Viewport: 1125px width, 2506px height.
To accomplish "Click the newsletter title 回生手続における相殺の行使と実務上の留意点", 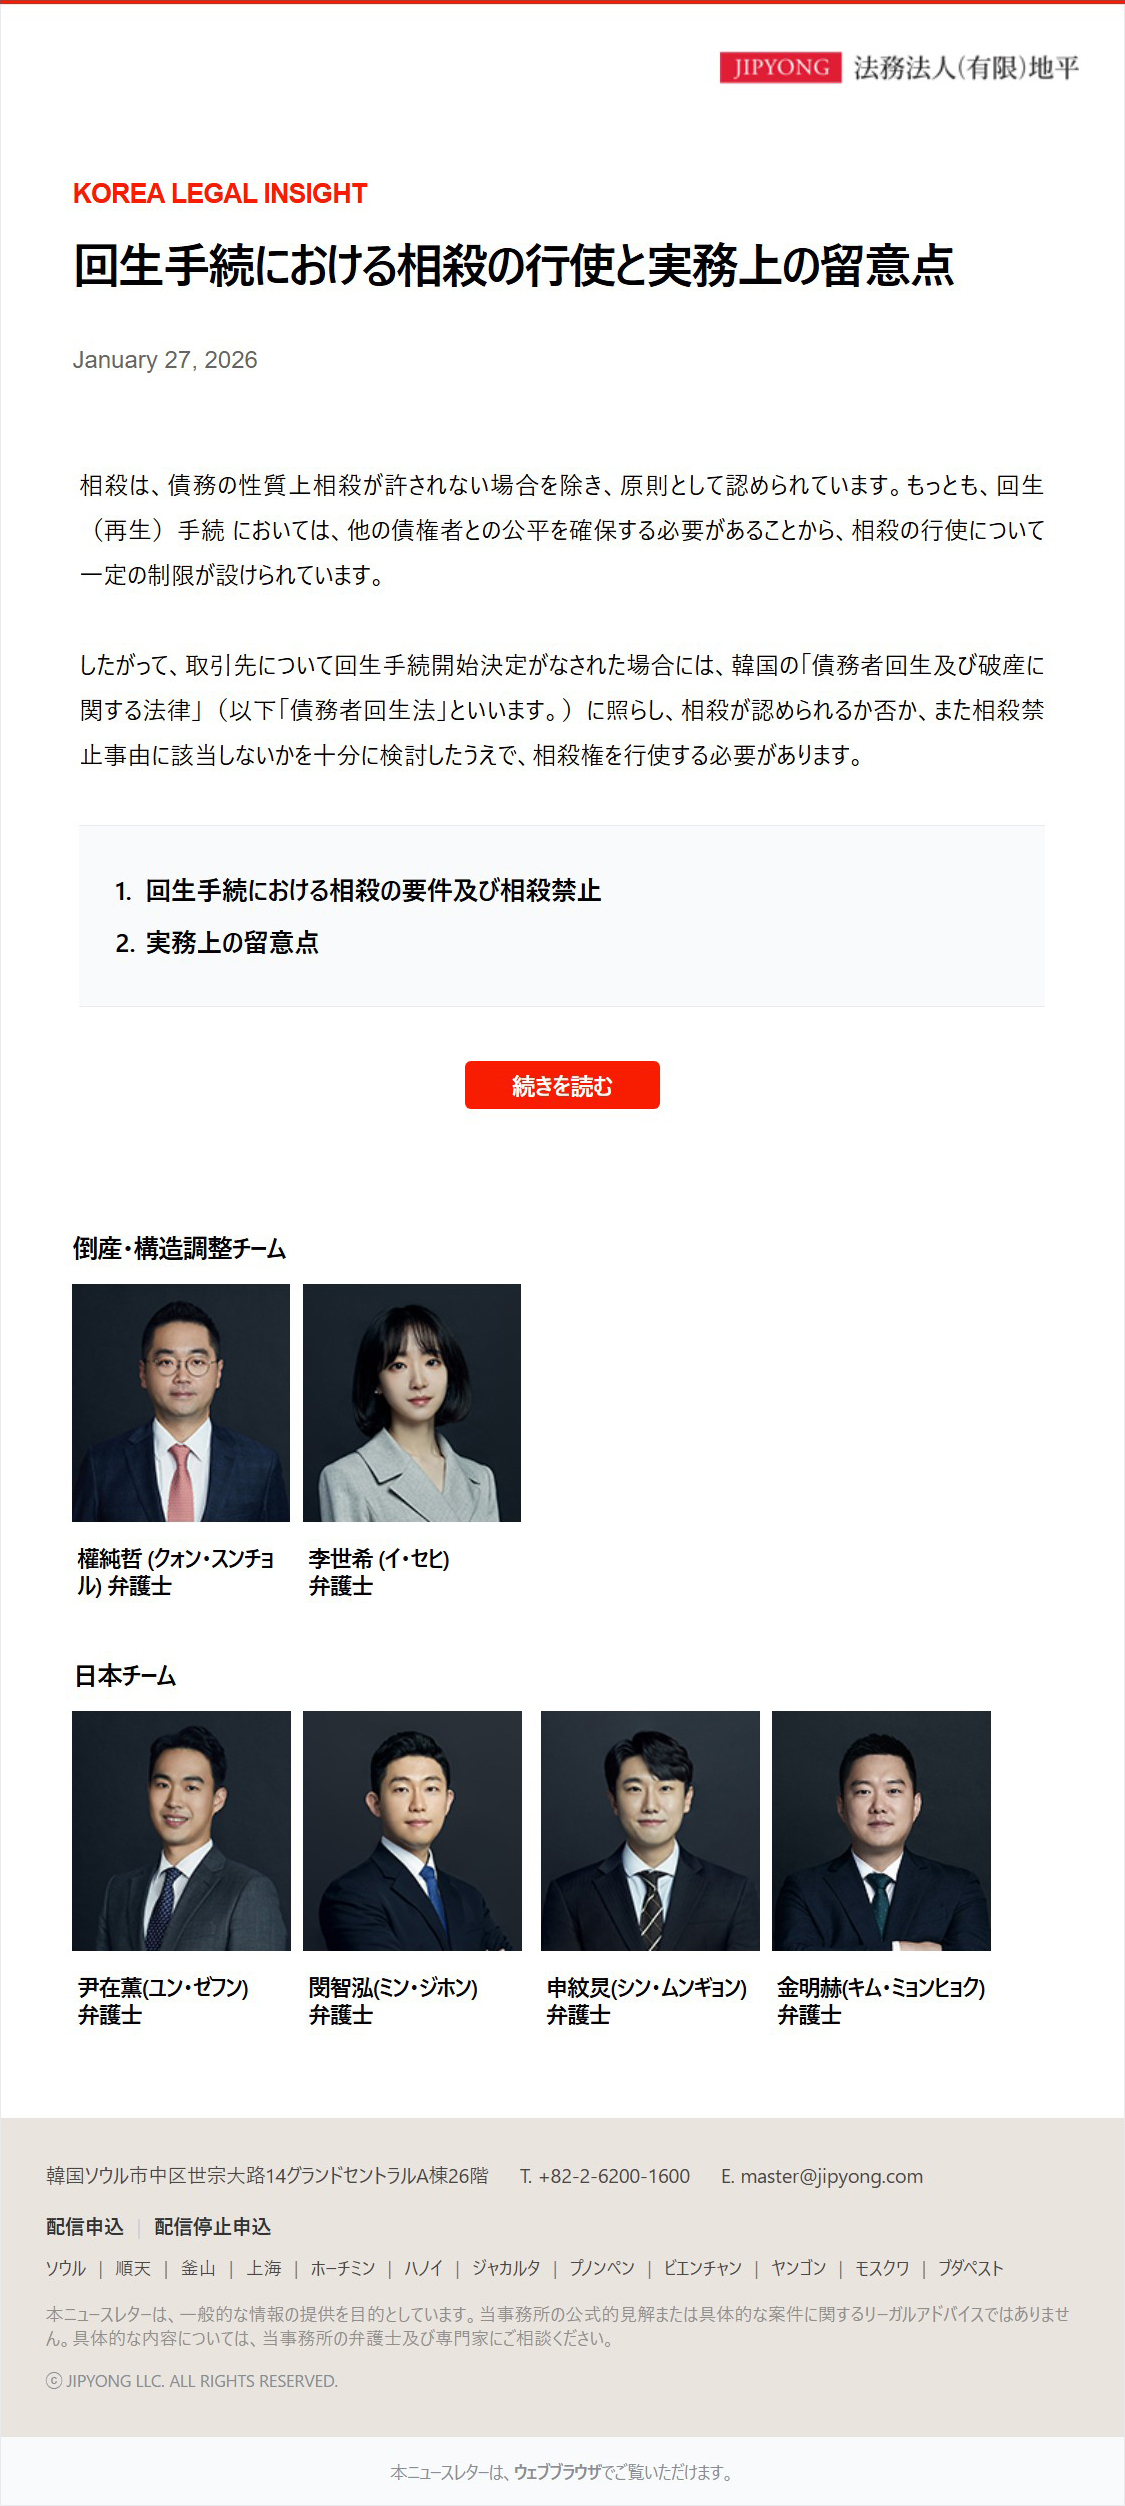I will click(x=513, y=266).
